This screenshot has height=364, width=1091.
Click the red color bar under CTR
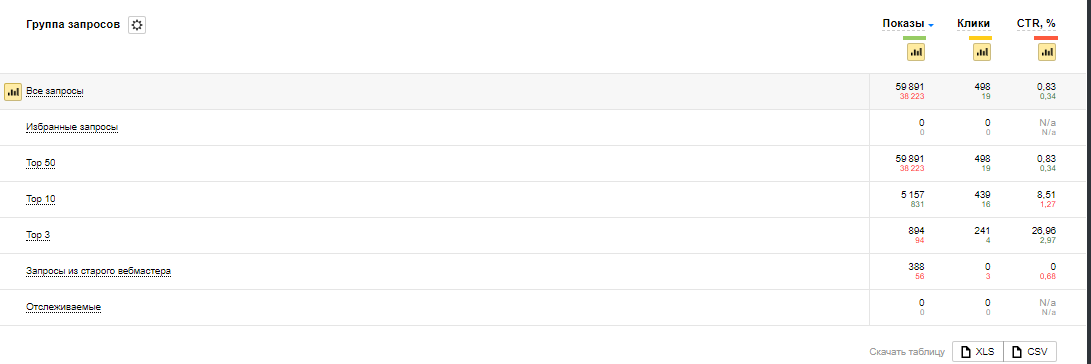click(x=1046, y=38)
